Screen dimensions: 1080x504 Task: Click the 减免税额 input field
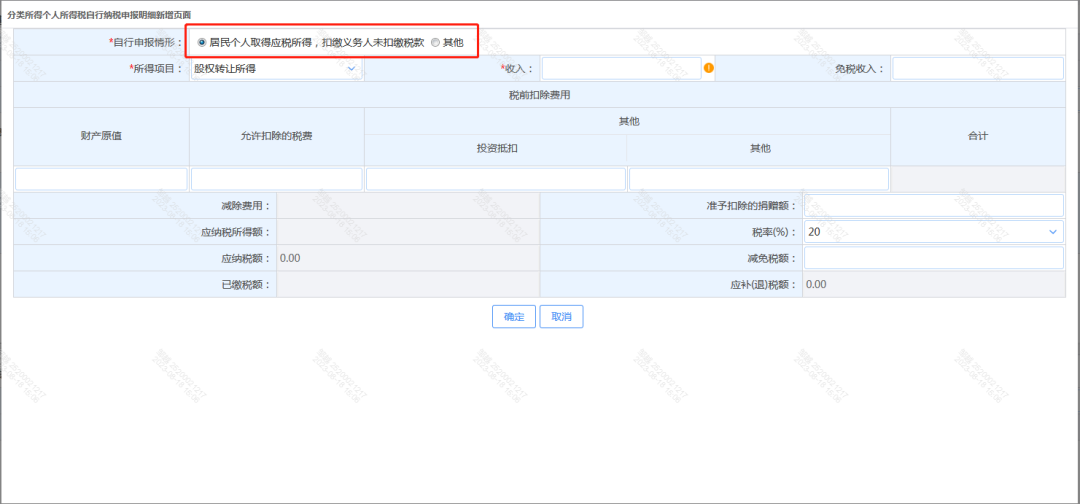click(933, 258)
